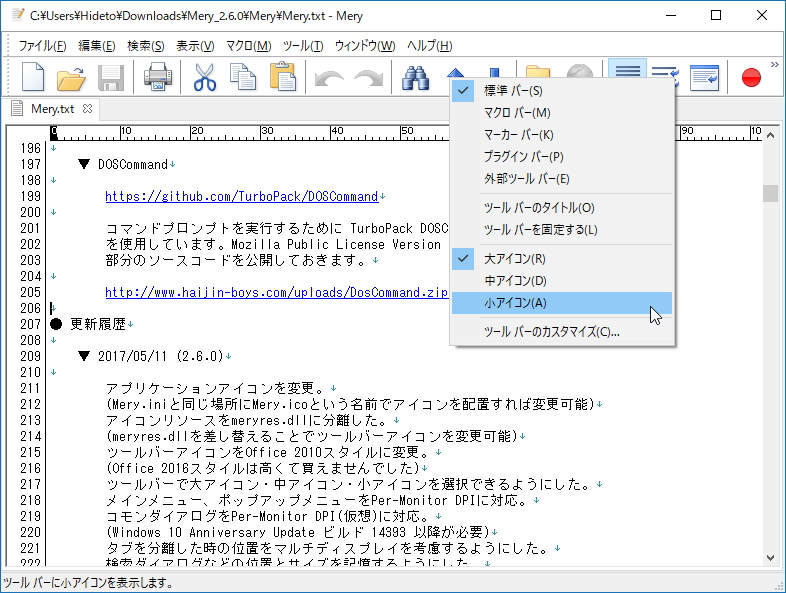Click the red record macro icon
Viewport: 786px width, 593px height.
pos(751,78)
